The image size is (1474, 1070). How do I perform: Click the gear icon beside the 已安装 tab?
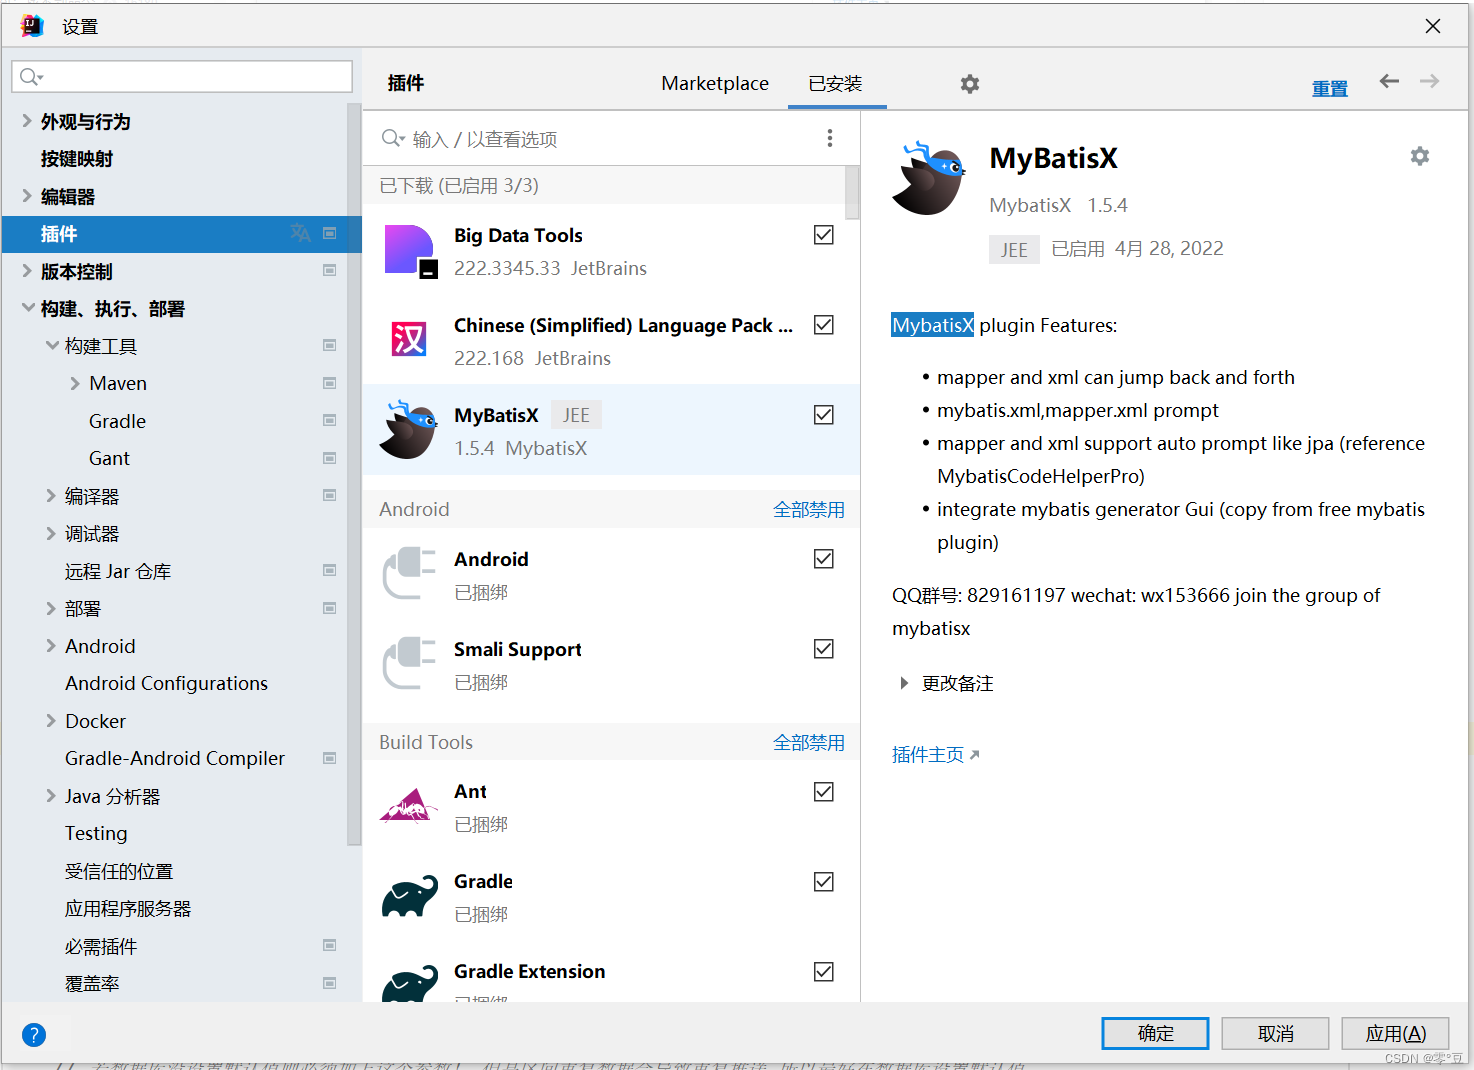969,84
